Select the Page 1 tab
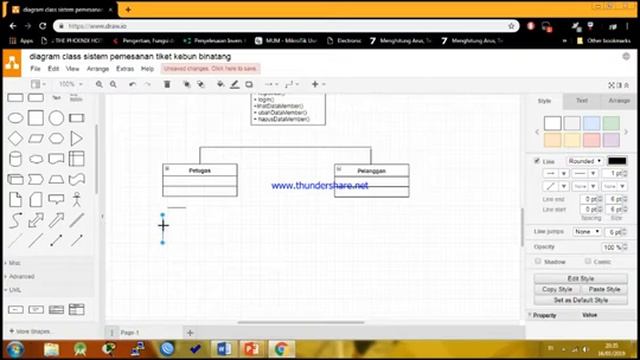 [129, 333]
